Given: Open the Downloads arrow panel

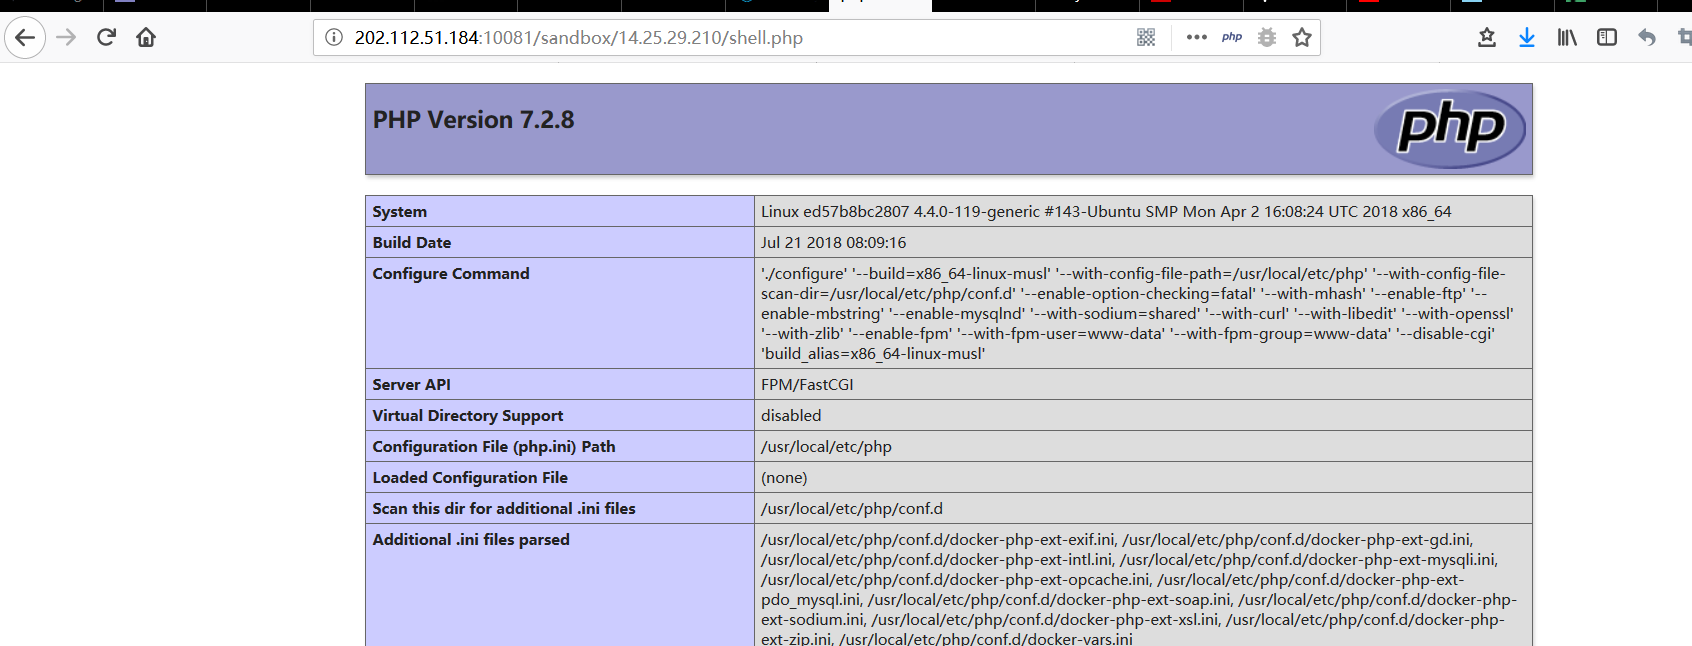Looking at the screenshot, I should pyautogui.click(x=1527, y=38).
